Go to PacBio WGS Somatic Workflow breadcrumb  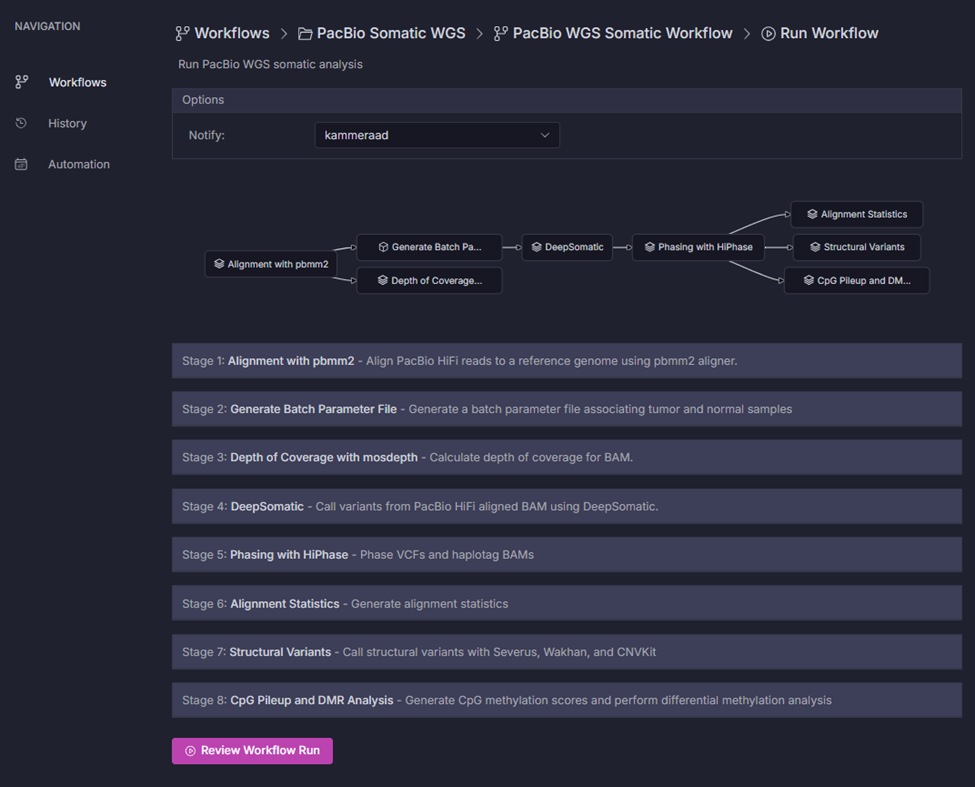coord(622,34)
